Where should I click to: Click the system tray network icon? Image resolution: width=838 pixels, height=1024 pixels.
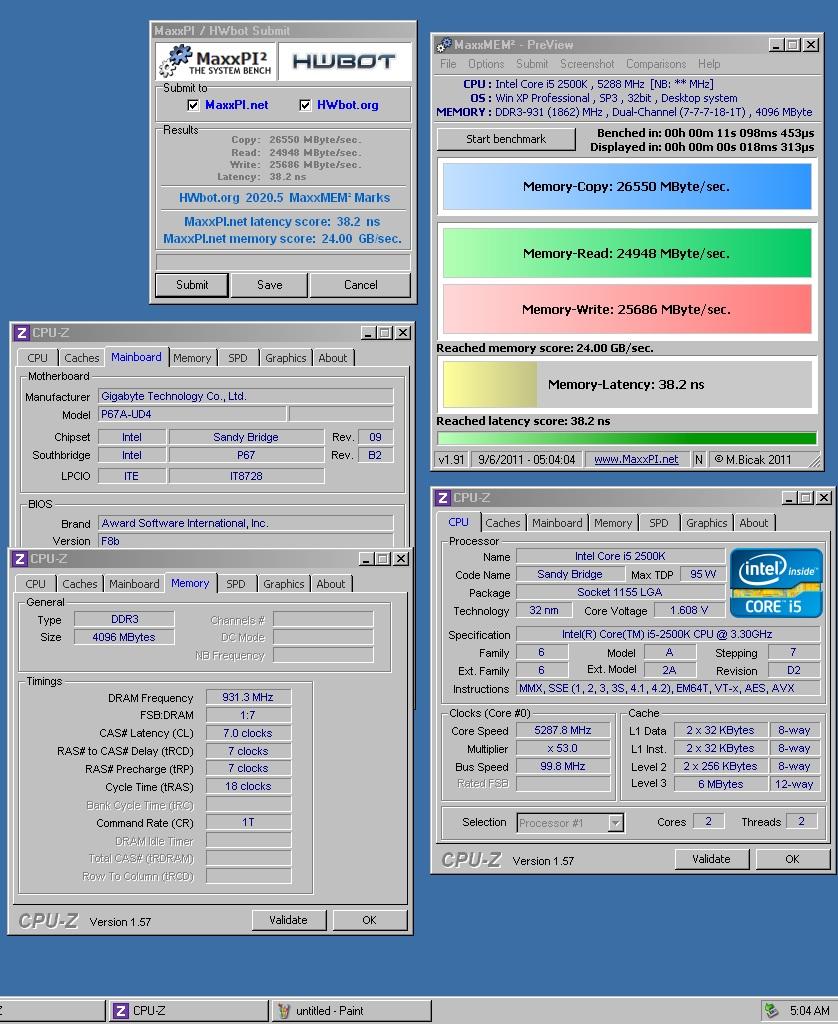coord(771,1011)
